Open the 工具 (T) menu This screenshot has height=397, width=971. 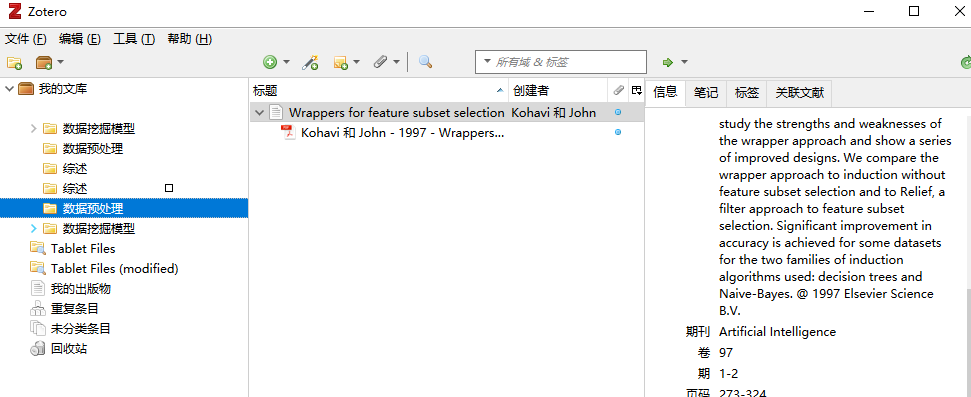click(x=134, y=39)
